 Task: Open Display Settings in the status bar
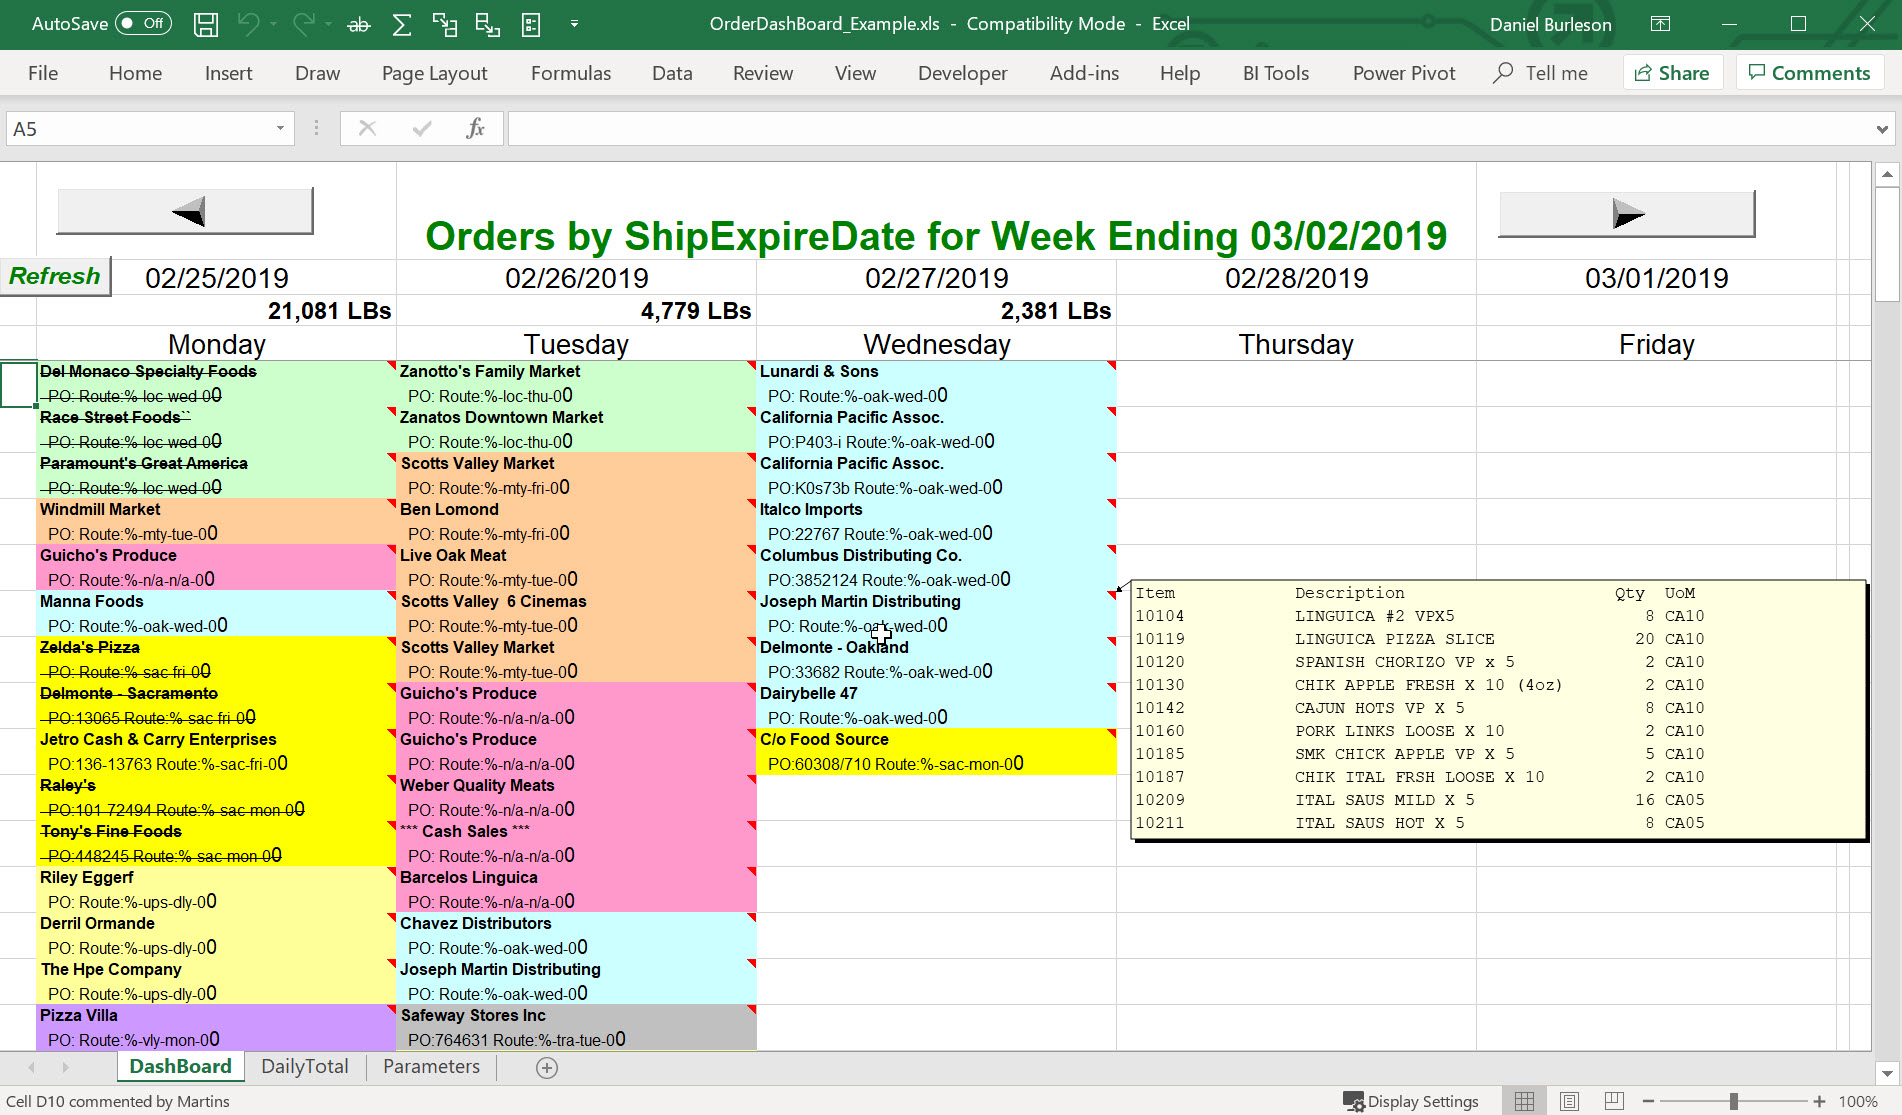coord(1410,1101)
